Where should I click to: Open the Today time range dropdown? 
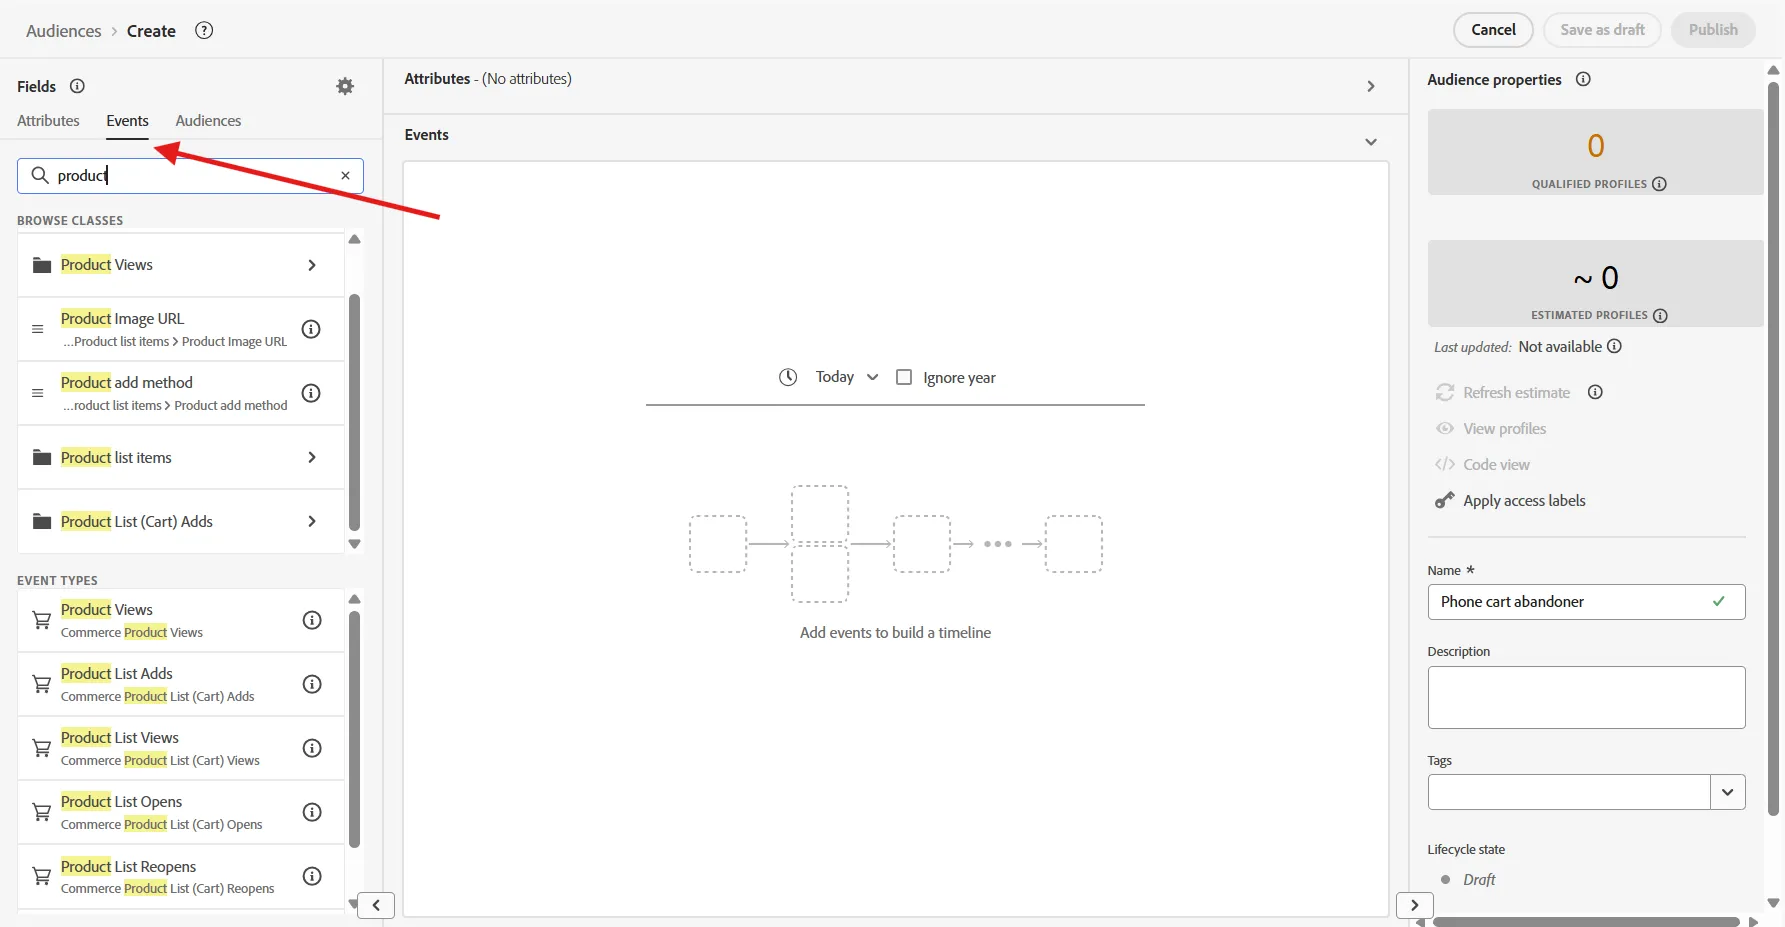point(846,377)
